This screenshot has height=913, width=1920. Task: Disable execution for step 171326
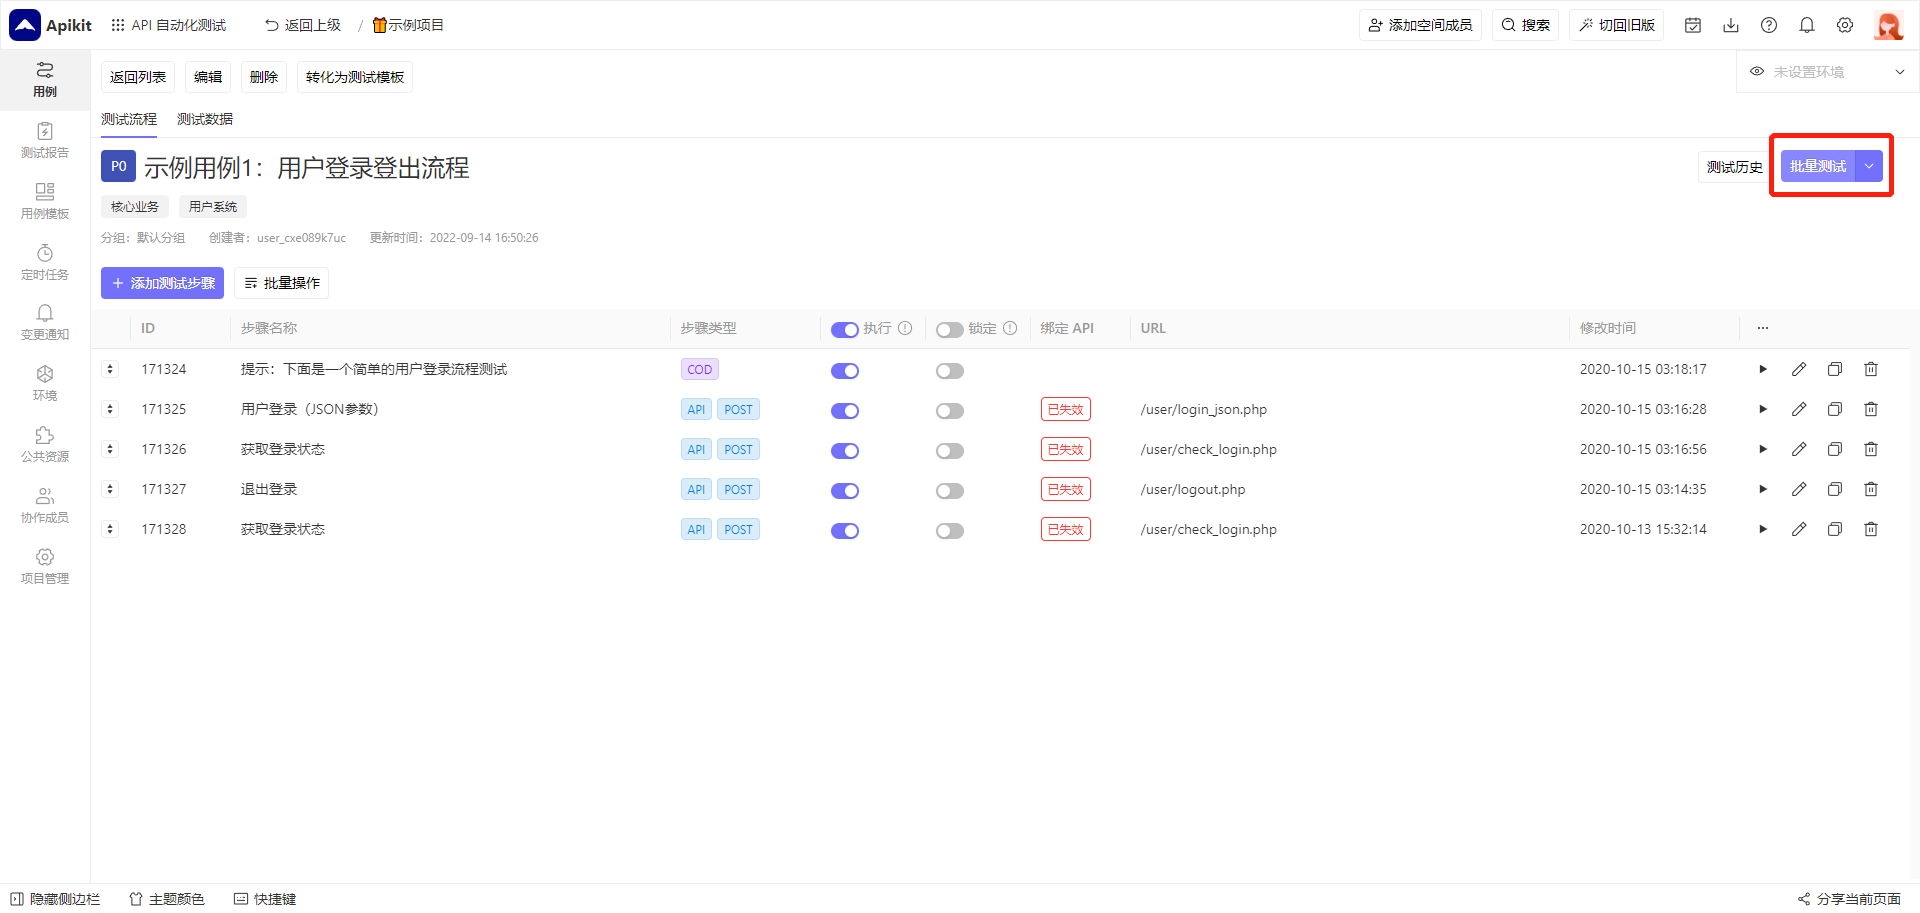click(x=845, y=451)
